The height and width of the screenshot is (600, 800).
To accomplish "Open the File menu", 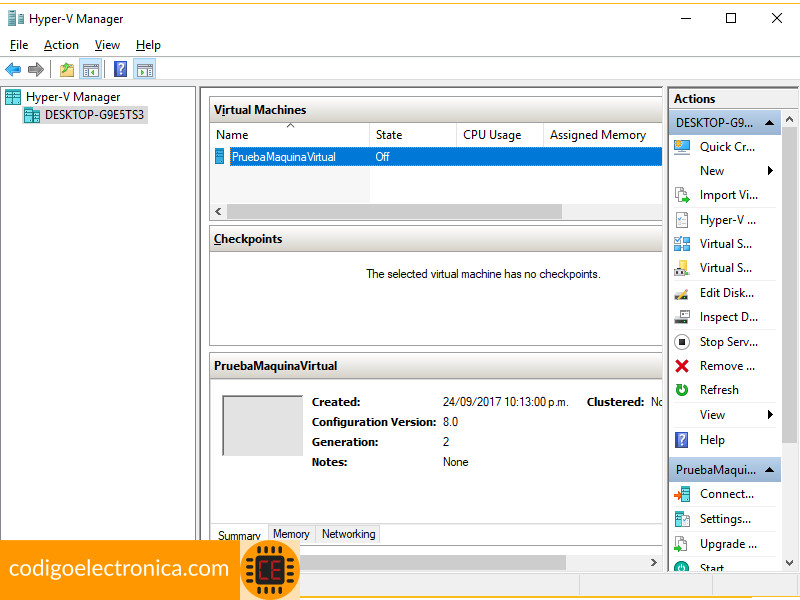I will (x=19, y=45).
